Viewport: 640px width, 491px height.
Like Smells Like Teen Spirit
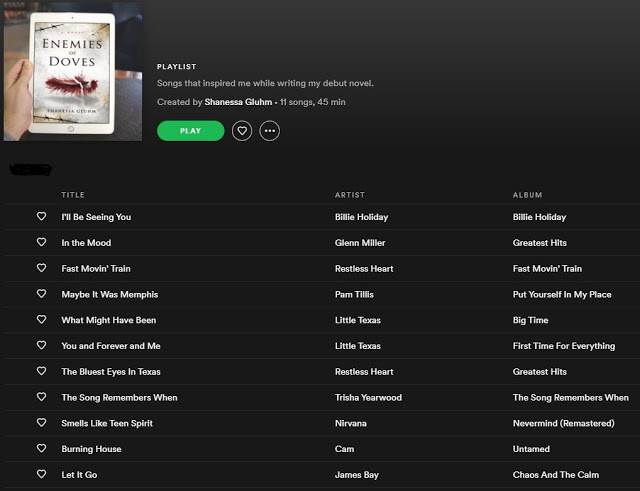pyautogui.click(x=41, y=423)
